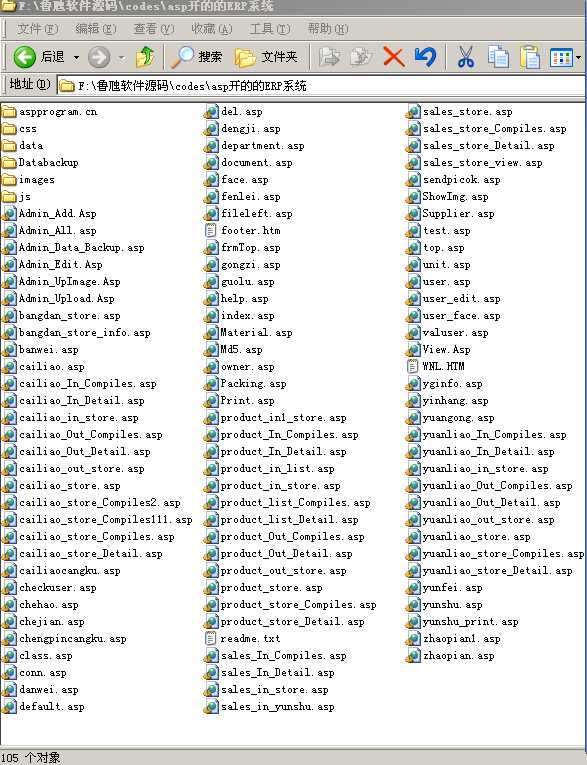The image size is (587, 765).
Task: Select file yuanliao_Out_Compiles.asp
Action: point(489,485)
